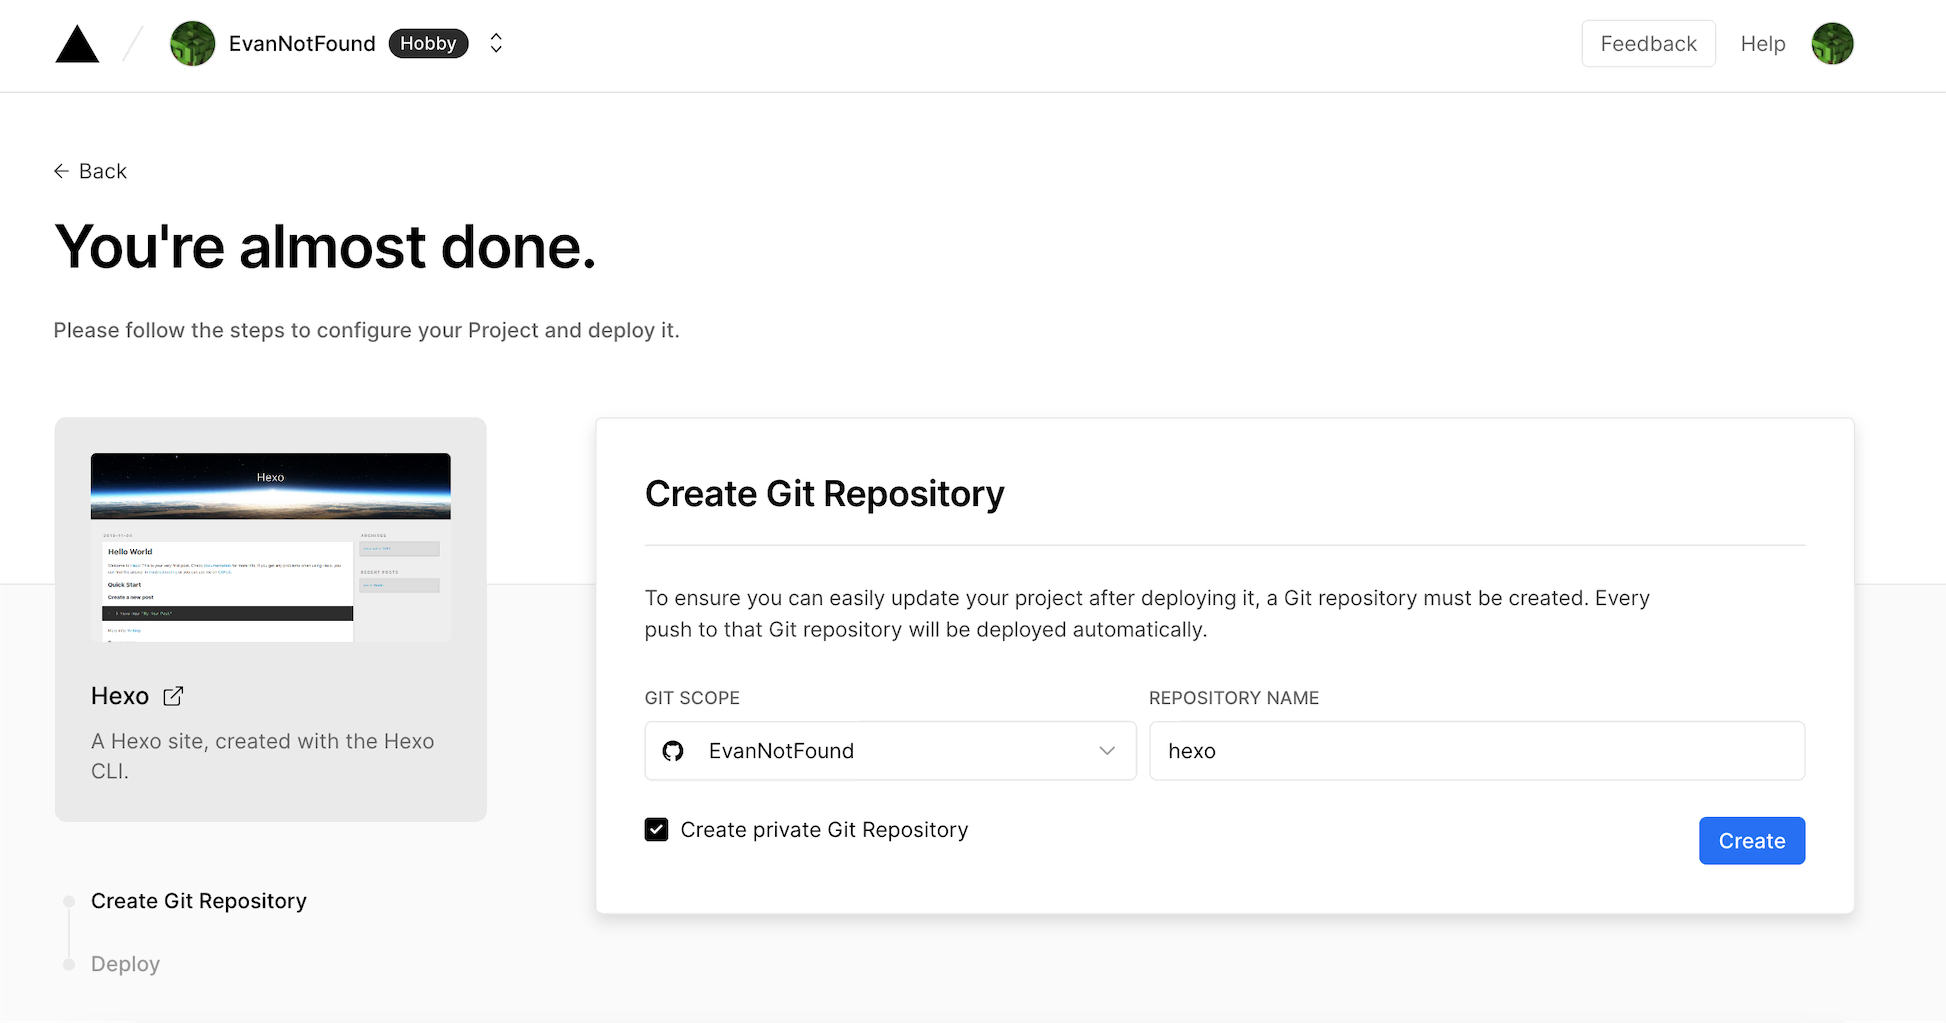Click the Hobby plan badge
The height and width of the screenshot is (1023, 1946).
point(428,43)
